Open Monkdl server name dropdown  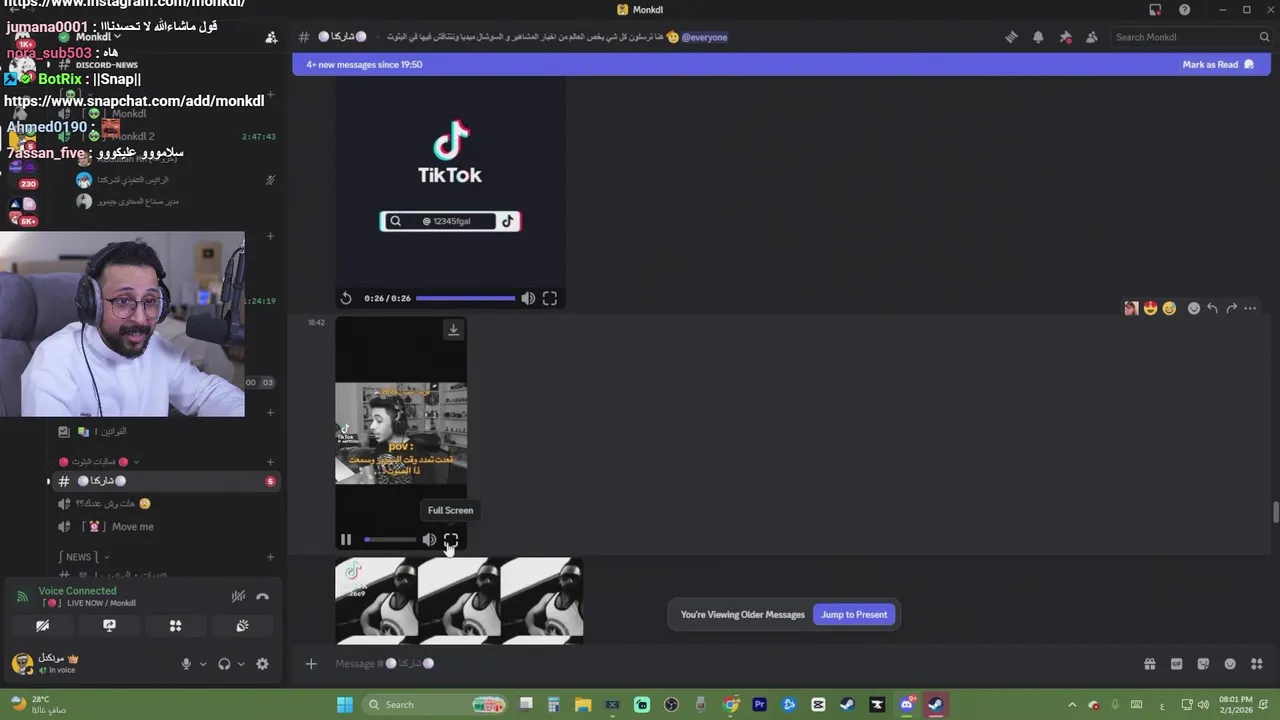pos(99,37)
